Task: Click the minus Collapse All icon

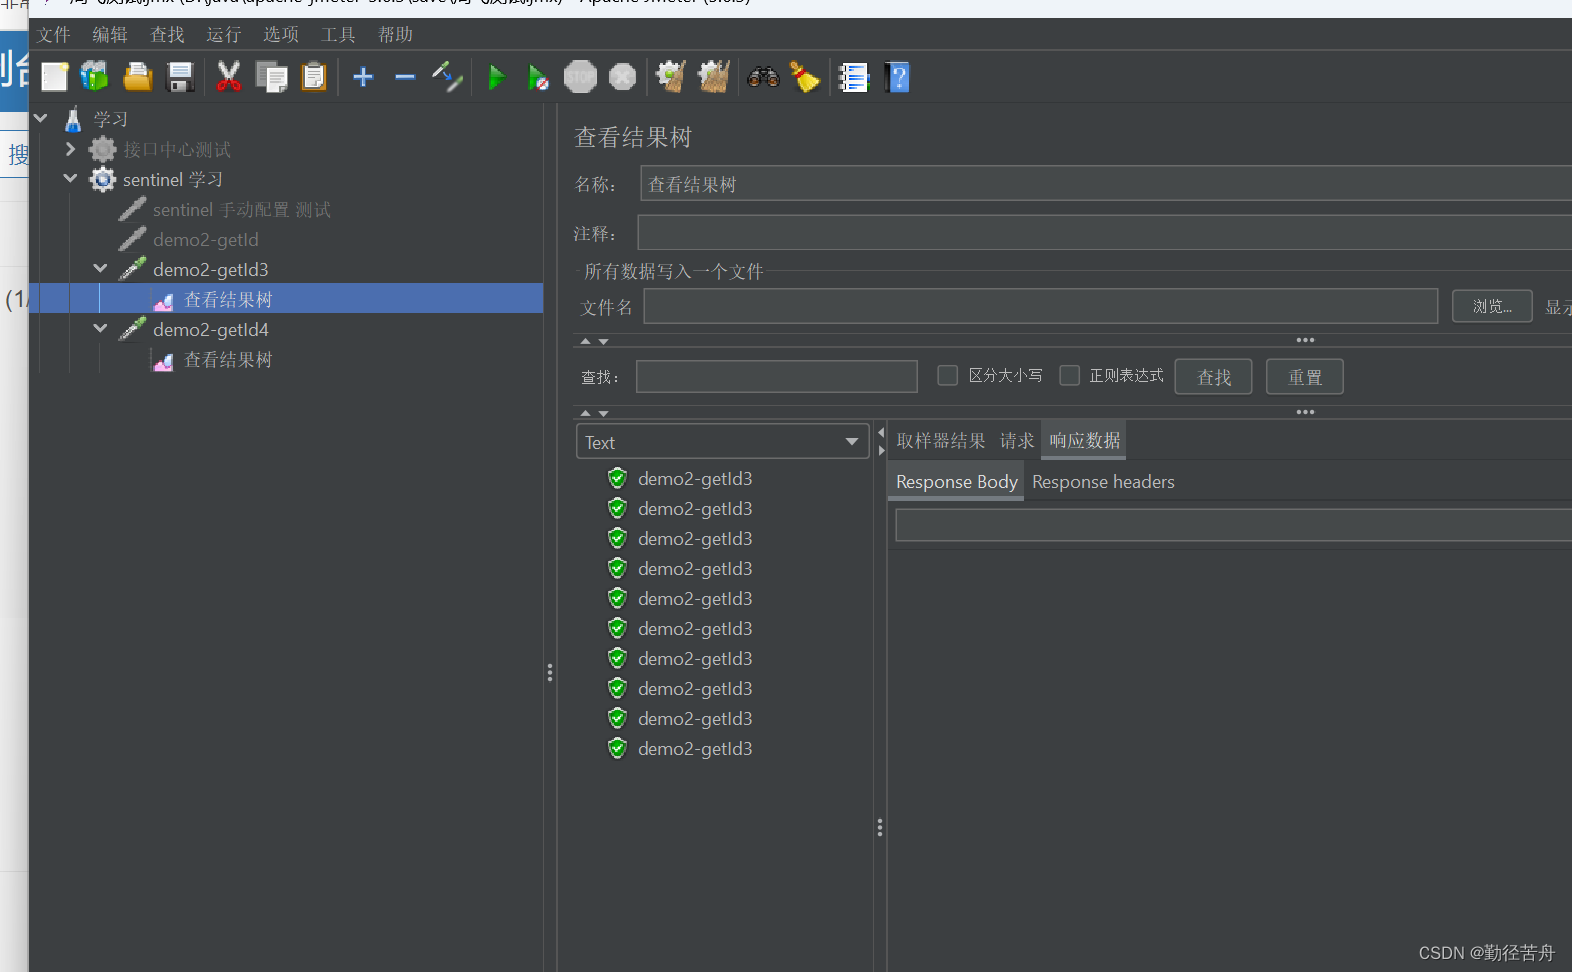Action: coord(405,77)
